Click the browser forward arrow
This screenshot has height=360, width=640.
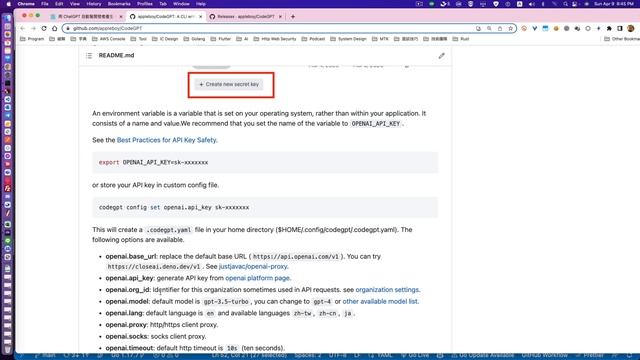pyautogui.click(x=33, y=29)
